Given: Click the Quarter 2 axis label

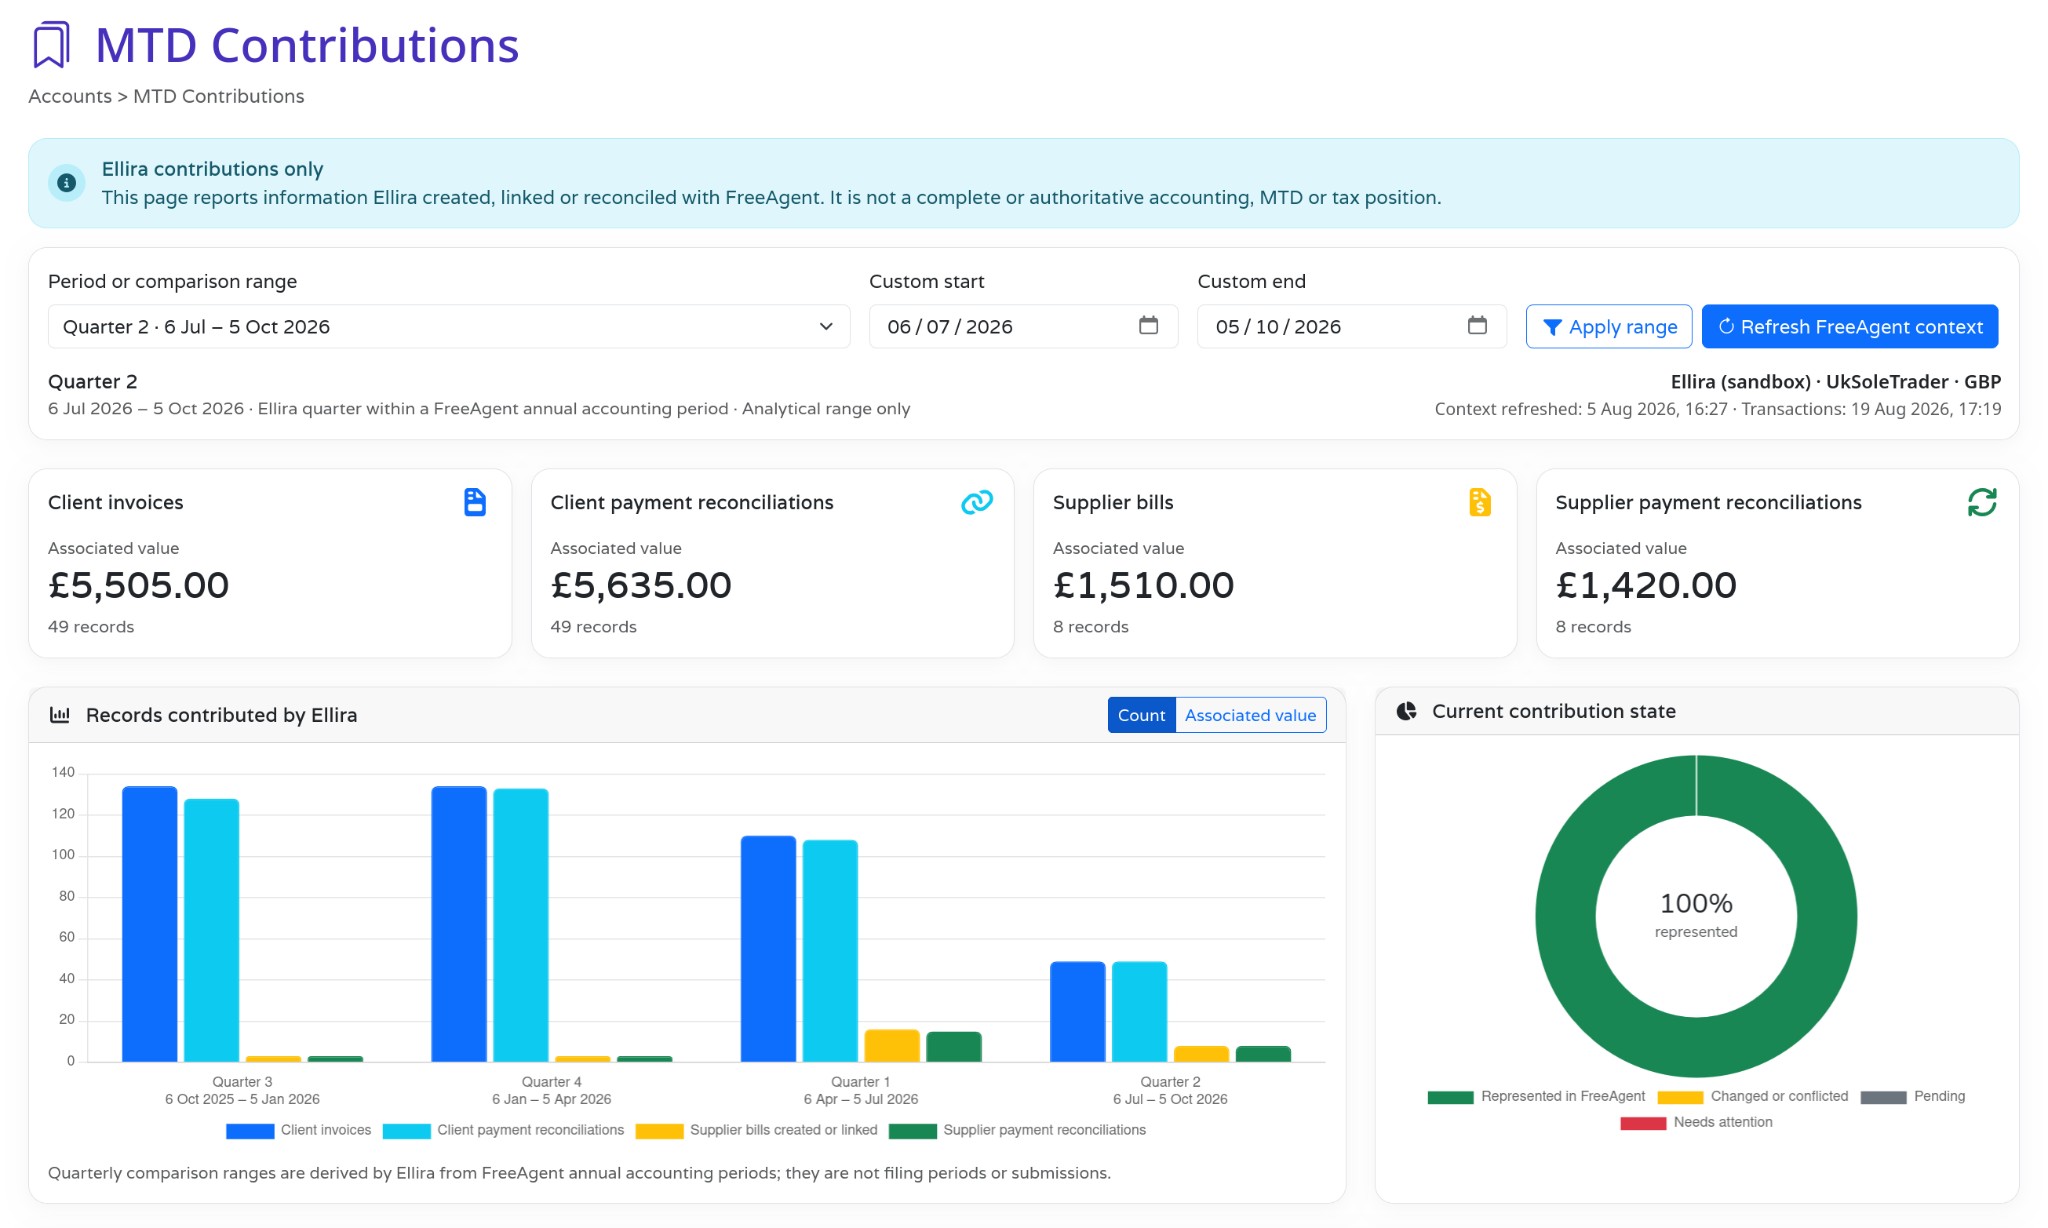Looking at the screenshot, I should [1170, 1090].
